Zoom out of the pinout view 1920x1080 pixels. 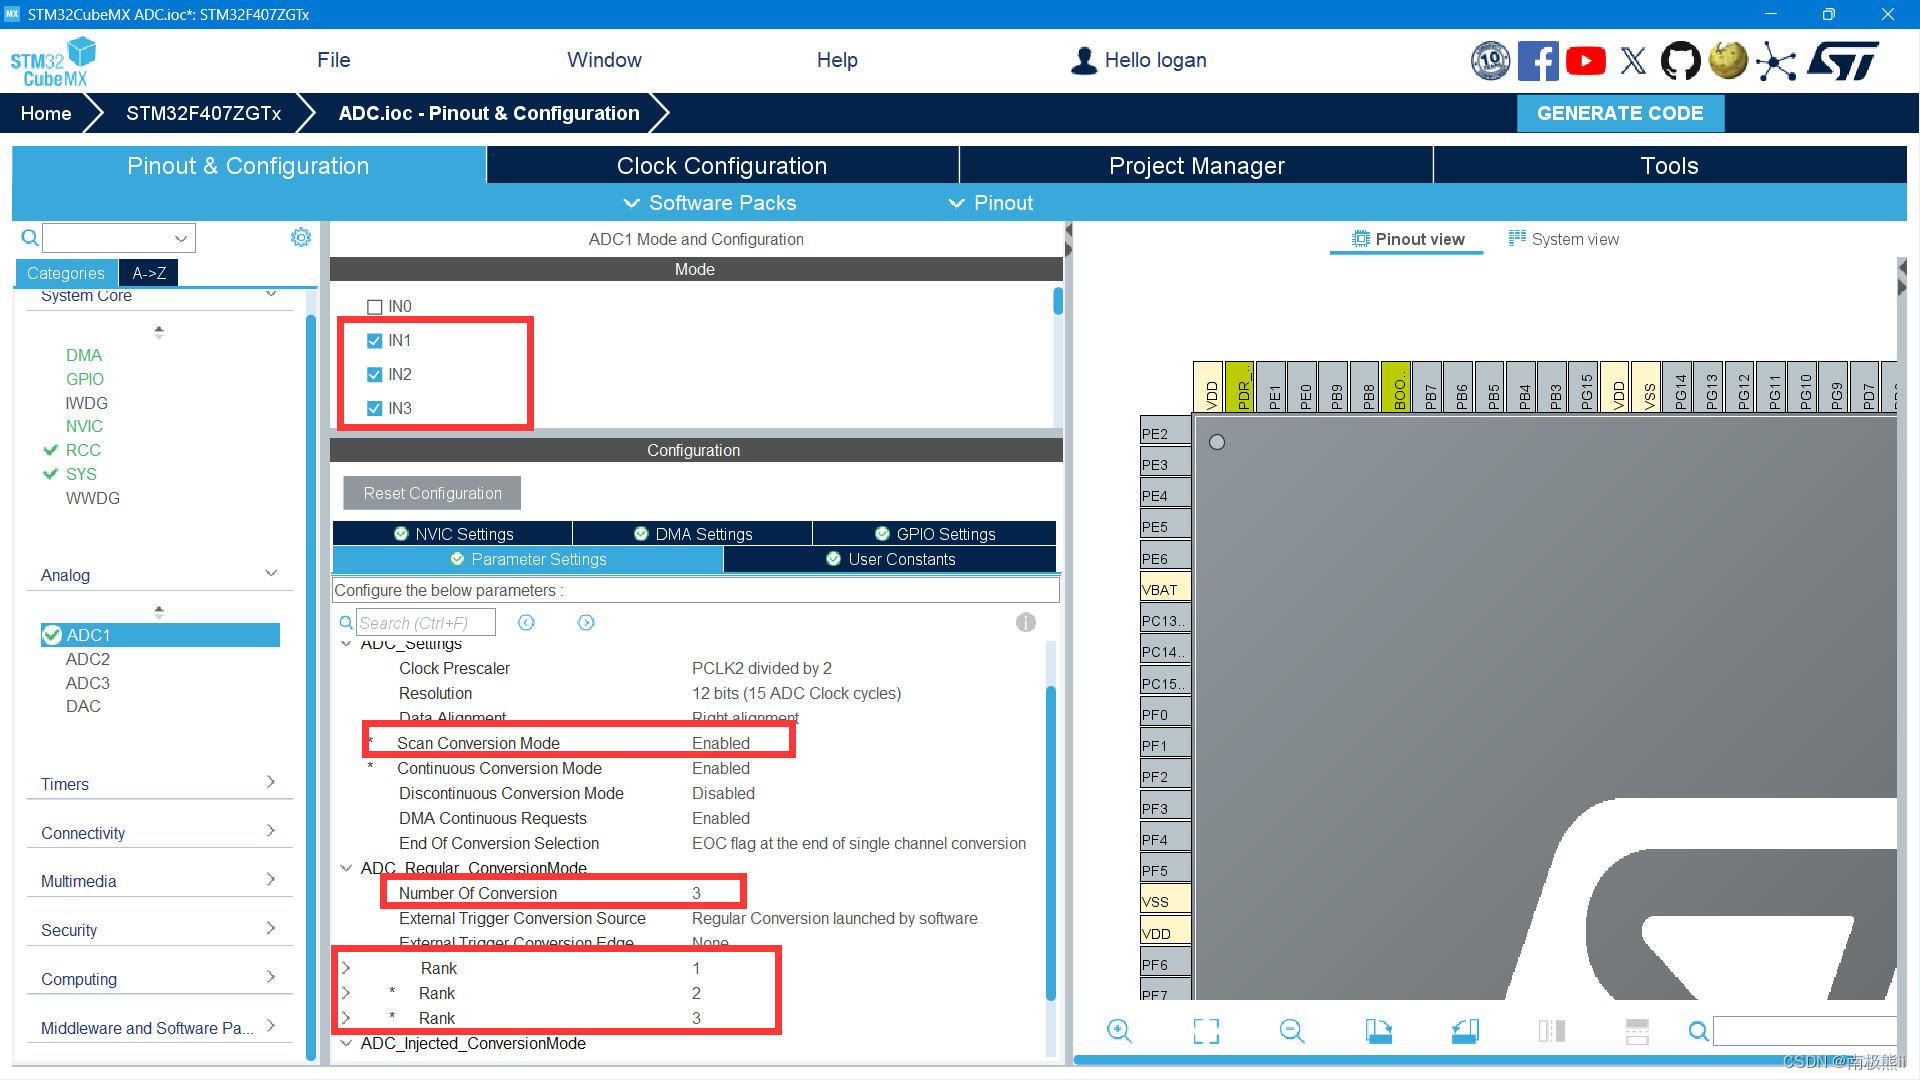1291,1031
